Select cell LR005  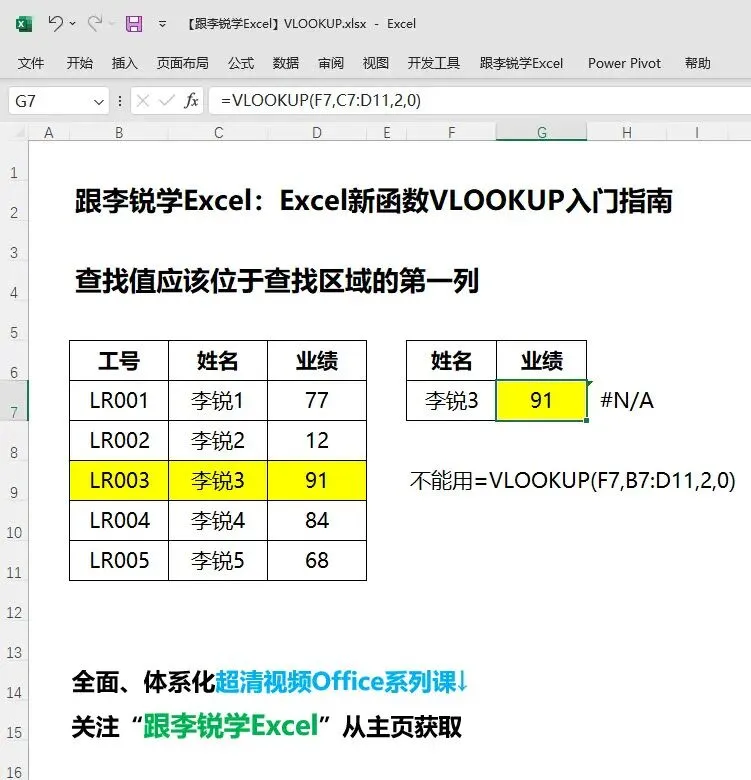coord(119,561)
